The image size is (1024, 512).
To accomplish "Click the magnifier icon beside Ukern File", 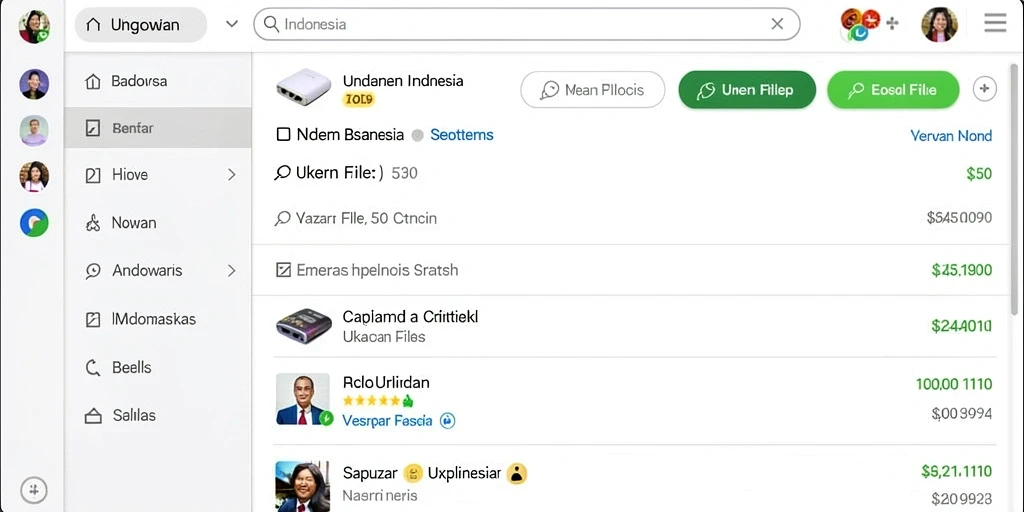I will click(282, 173).
